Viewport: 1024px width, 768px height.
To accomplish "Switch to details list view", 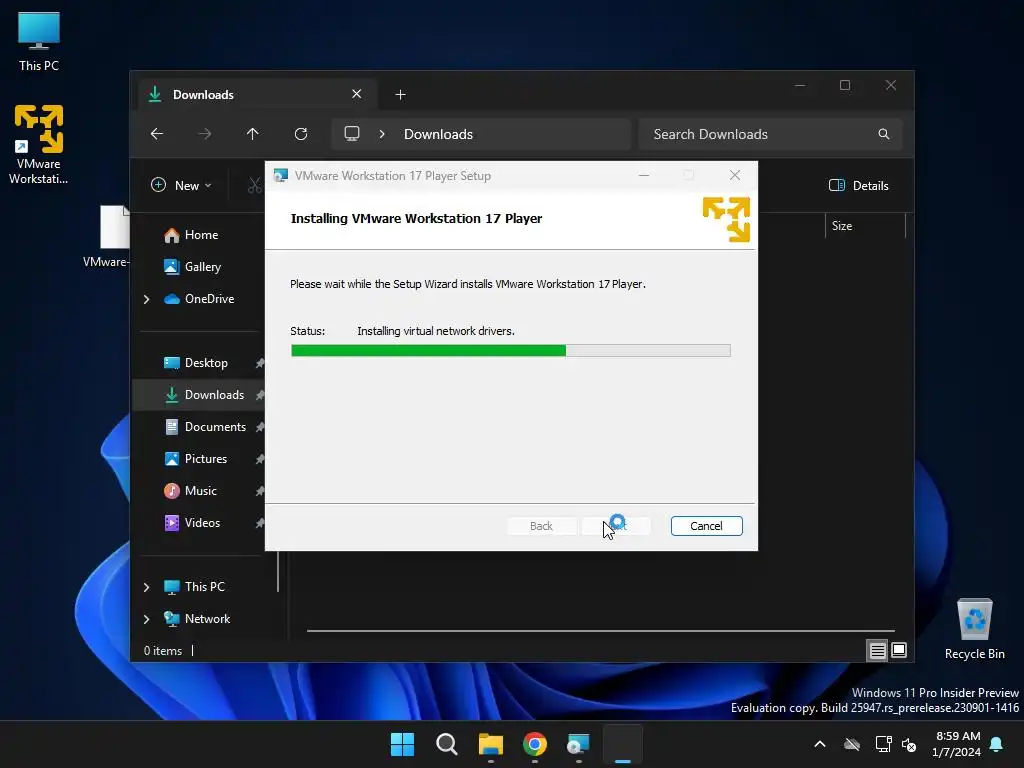I will 877,650.
